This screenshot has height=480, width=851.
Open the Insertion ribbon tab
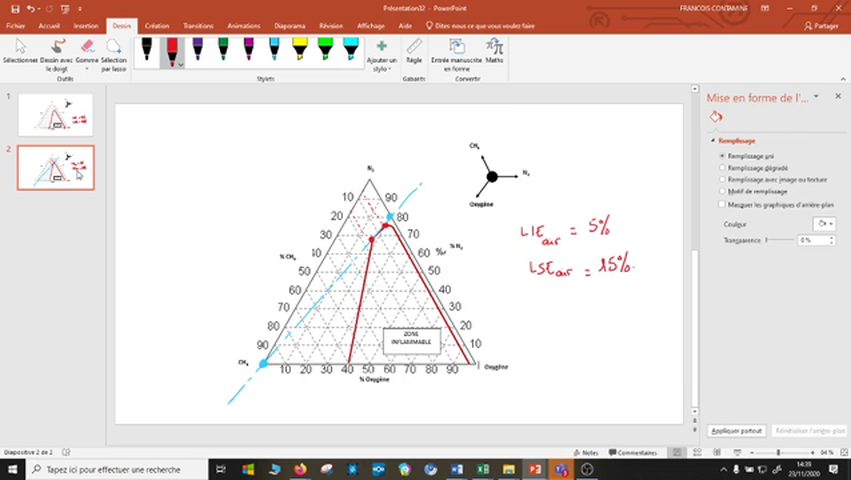[86, 25]
